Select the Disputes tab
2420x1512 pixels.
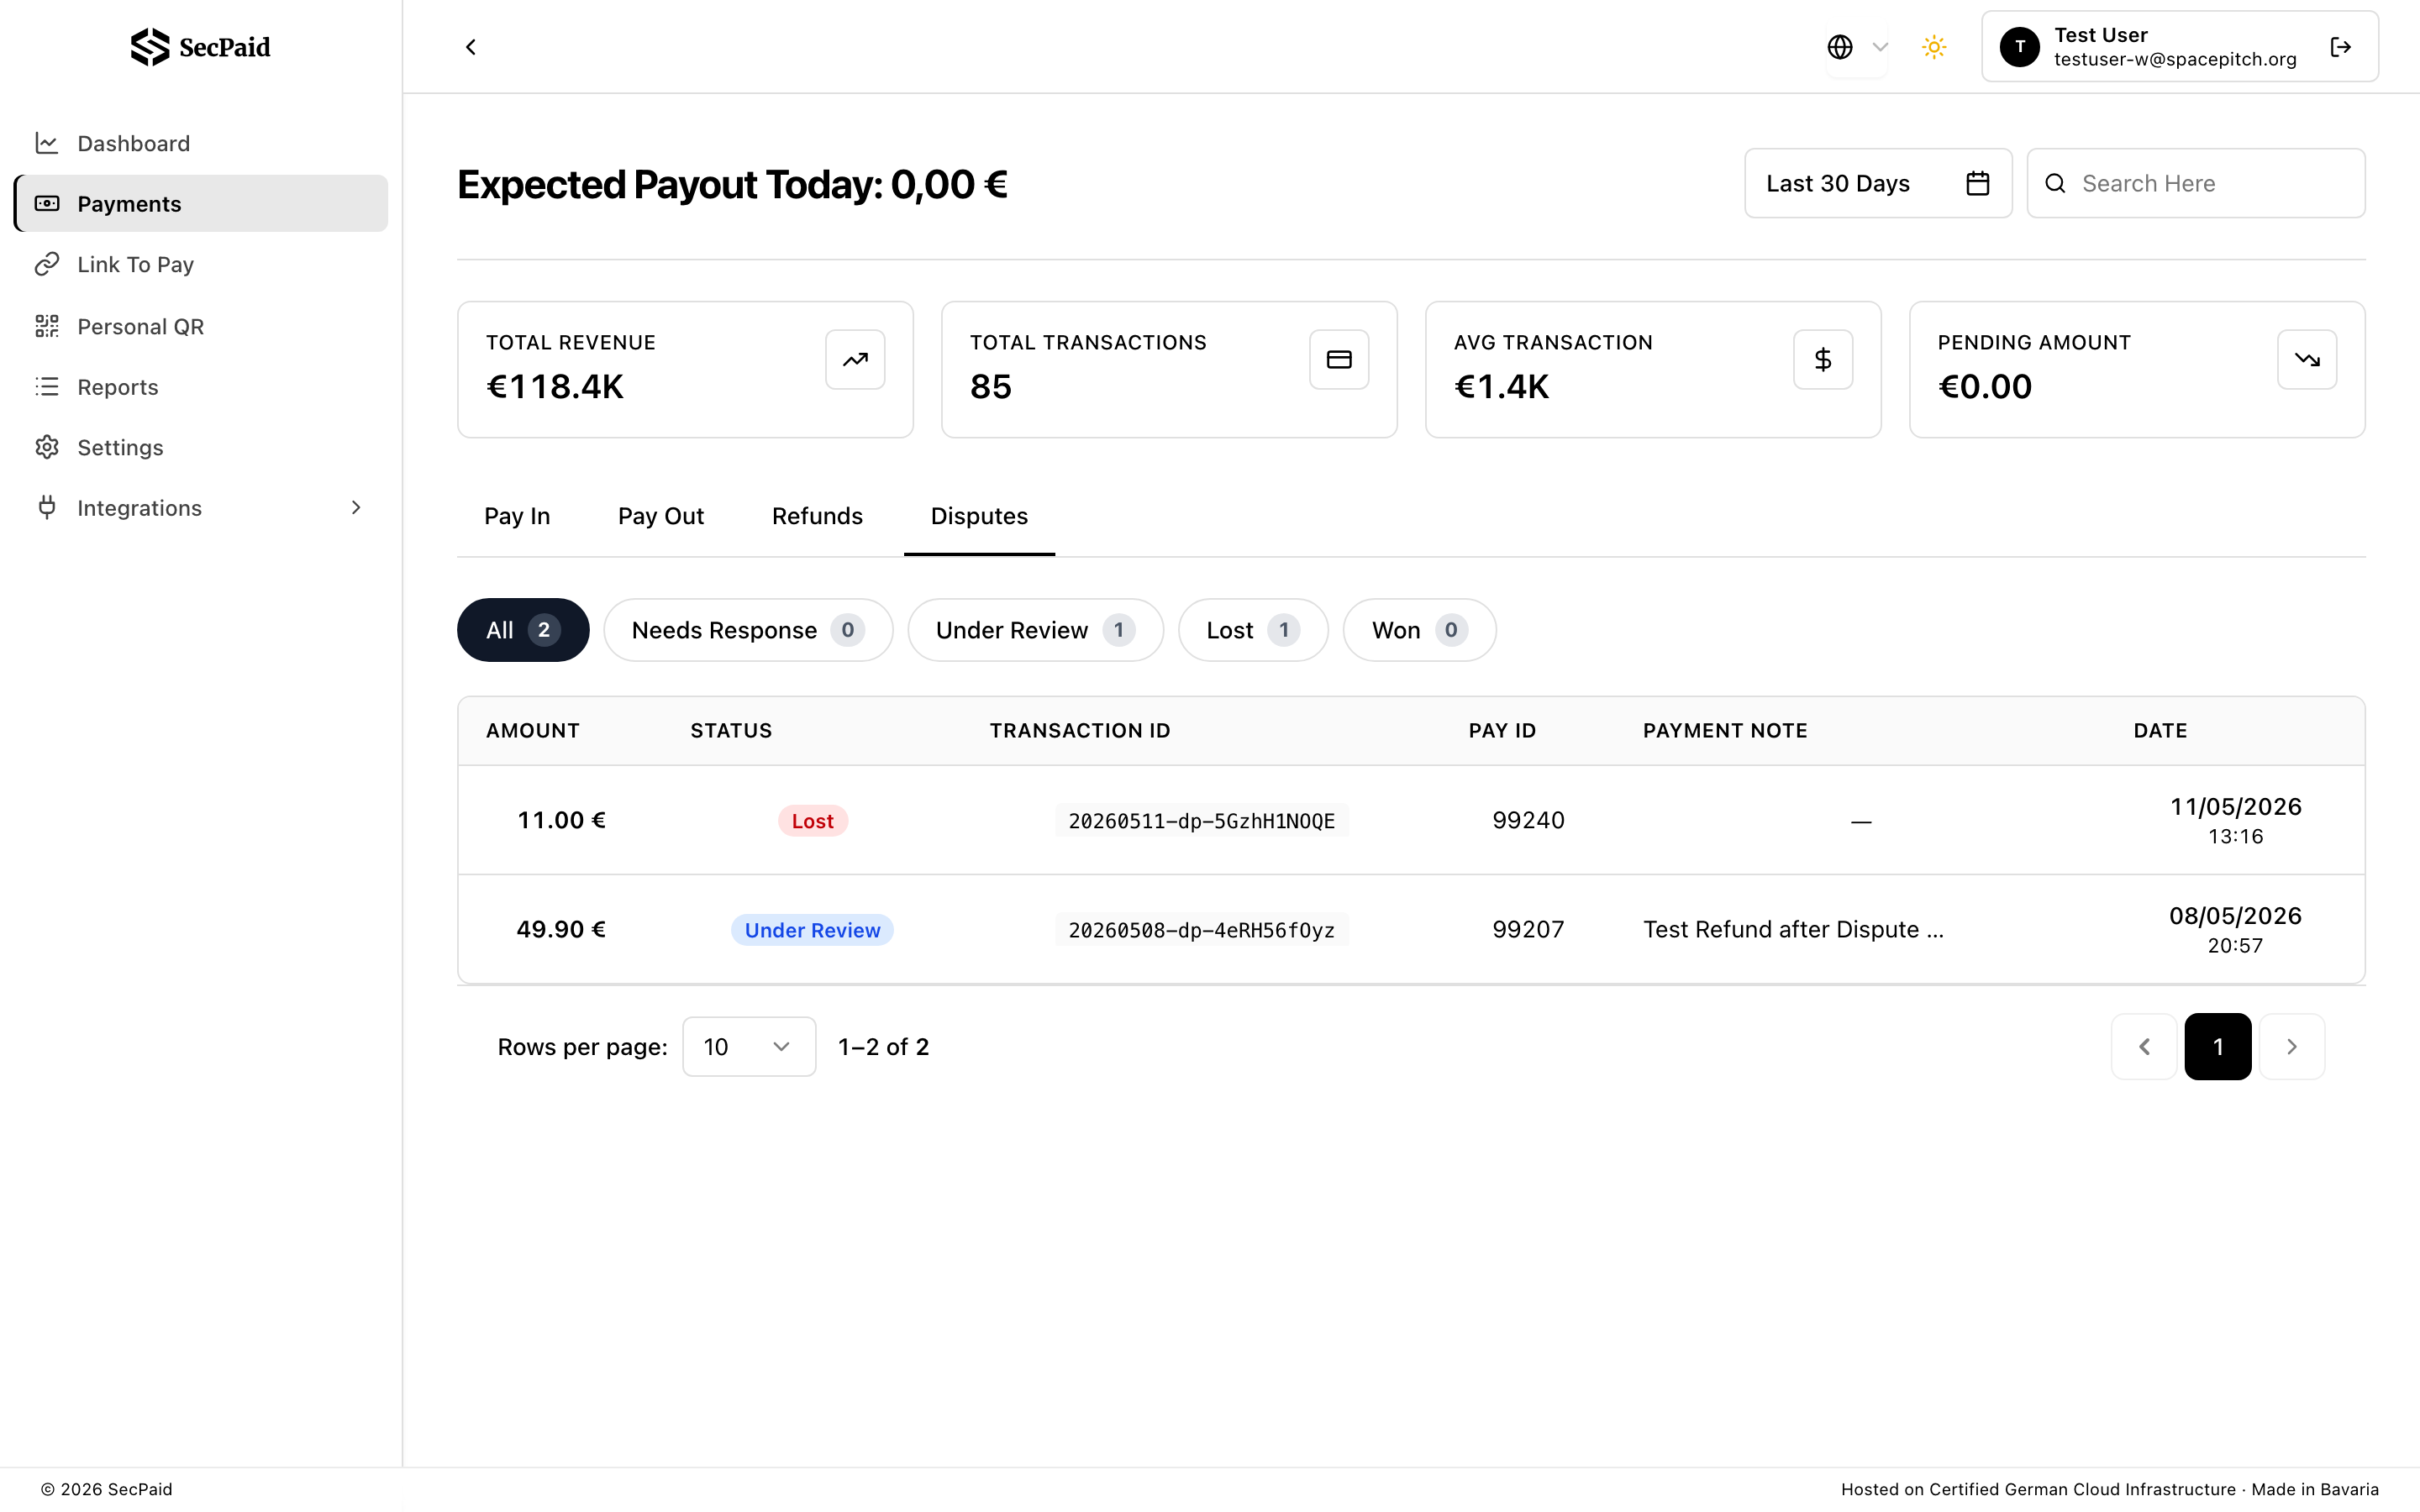pyautogui.click(x=979, y=516)
